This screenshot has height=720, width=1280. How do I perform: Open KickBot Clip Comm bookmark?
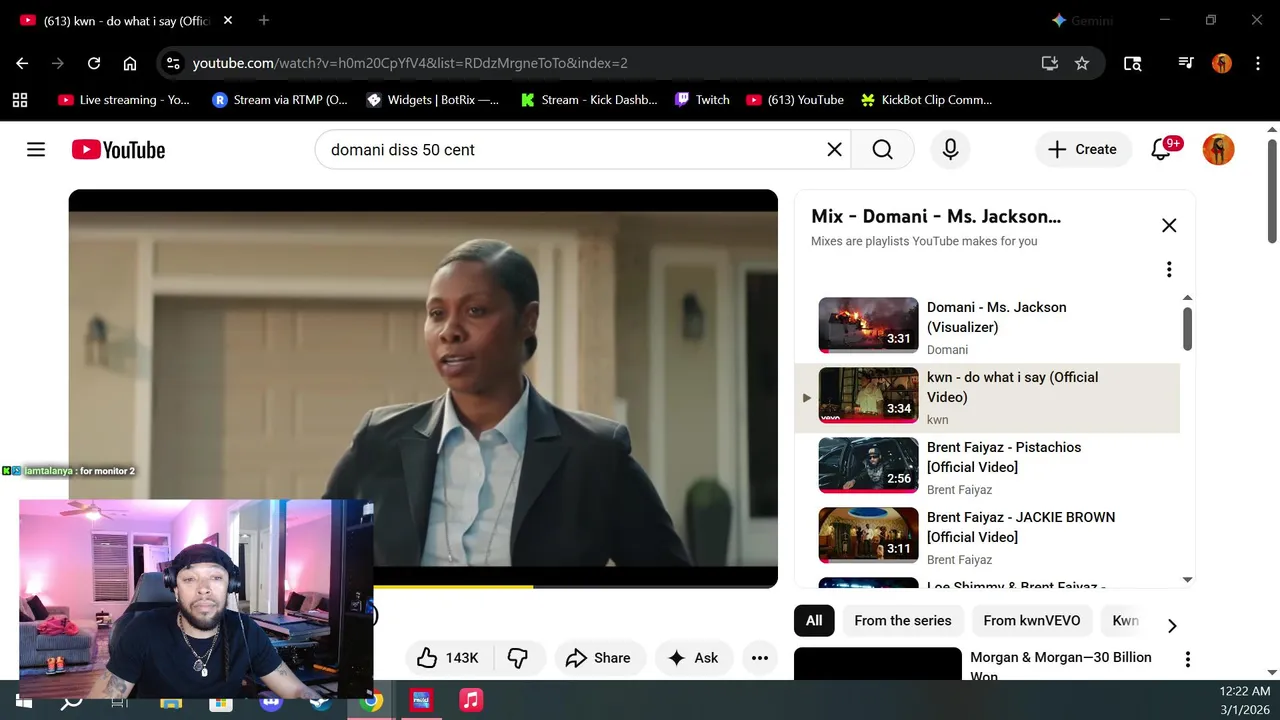click(x=927, y=100)
